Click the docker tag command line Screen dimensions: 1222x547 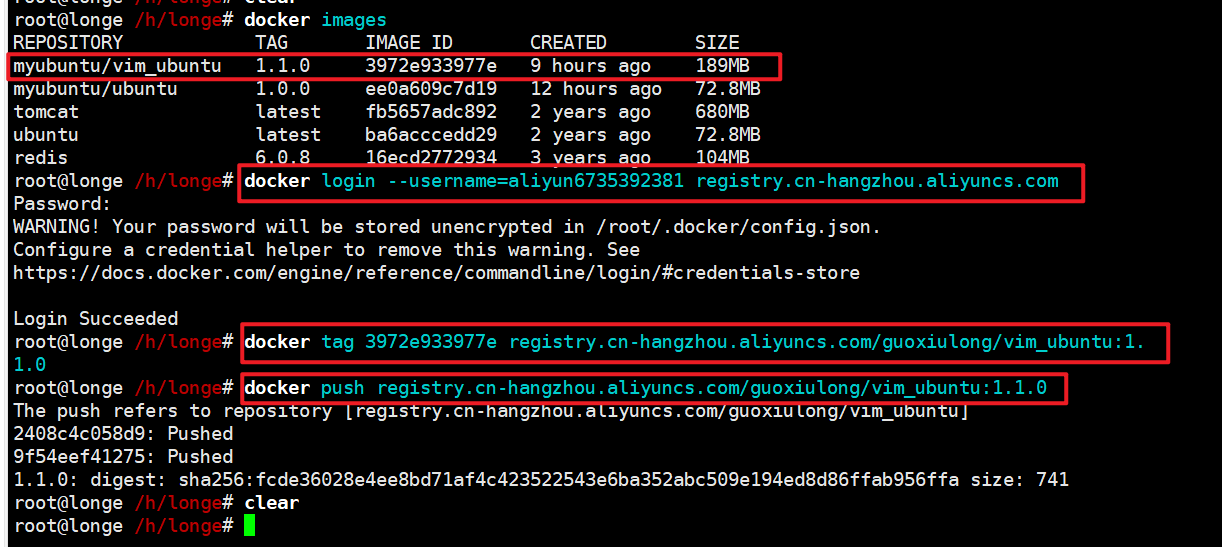[694, 342]
